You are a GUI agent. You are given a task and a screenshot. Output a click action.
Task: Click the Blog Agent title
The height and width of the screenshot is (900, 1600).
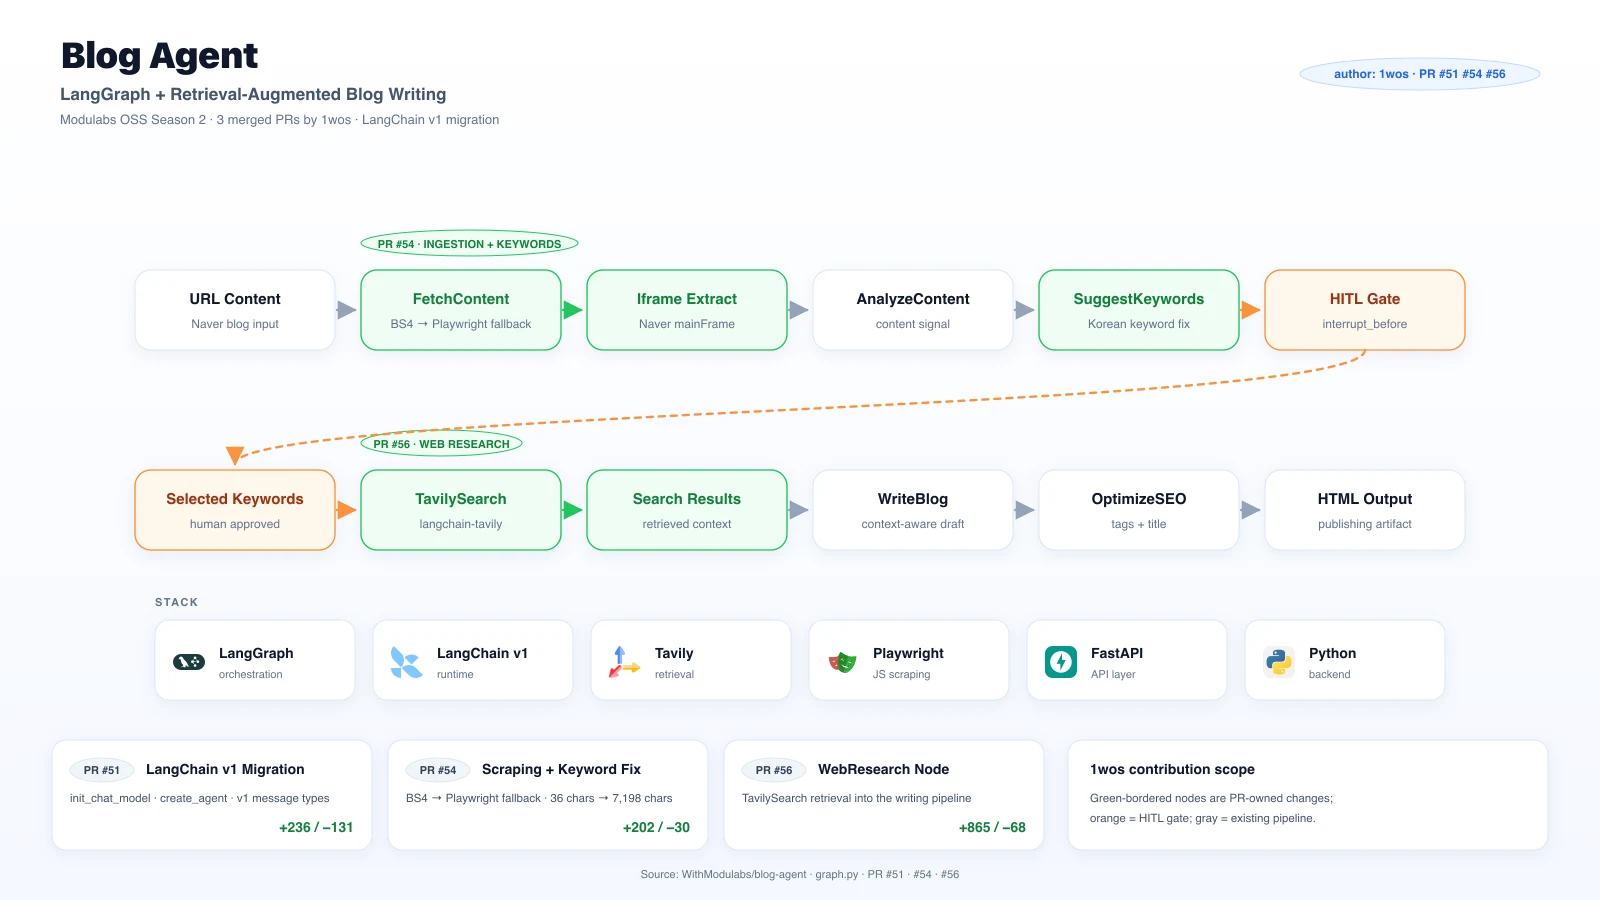click(159, 56)
